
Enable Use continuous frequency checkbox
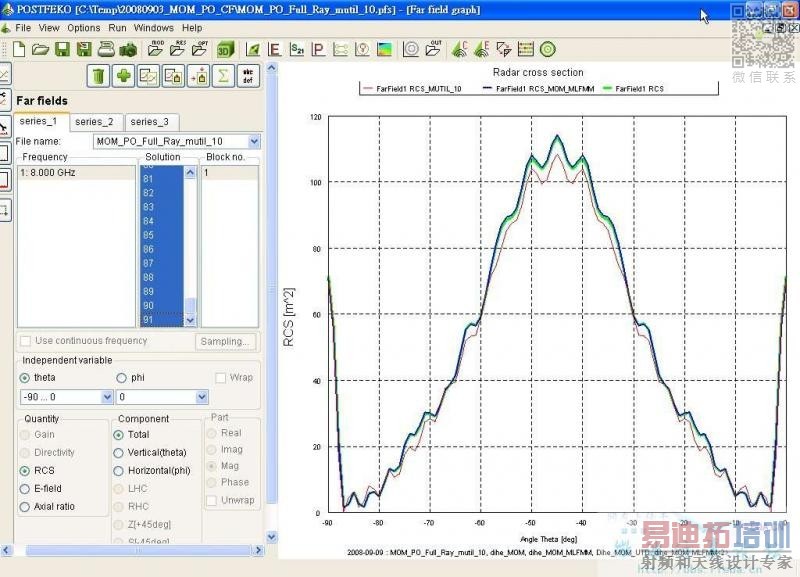click(24, 341)
